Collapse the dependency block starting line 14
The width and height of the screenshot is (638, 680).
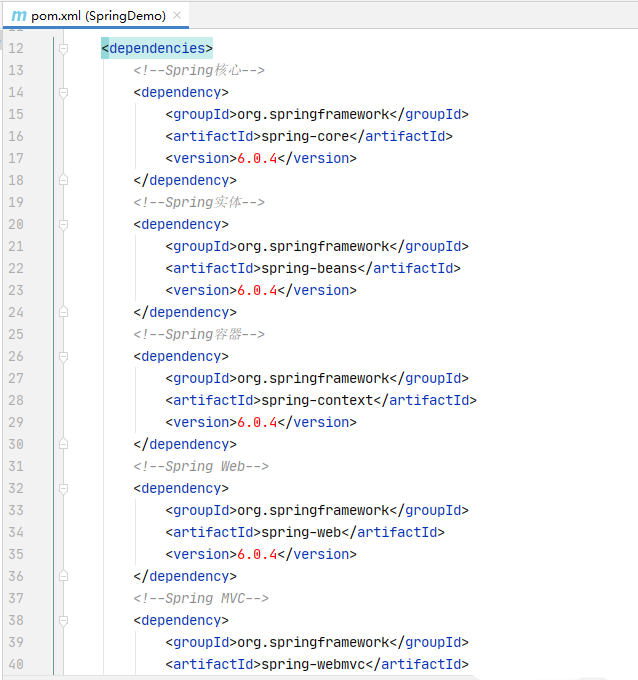coord(63,92)
